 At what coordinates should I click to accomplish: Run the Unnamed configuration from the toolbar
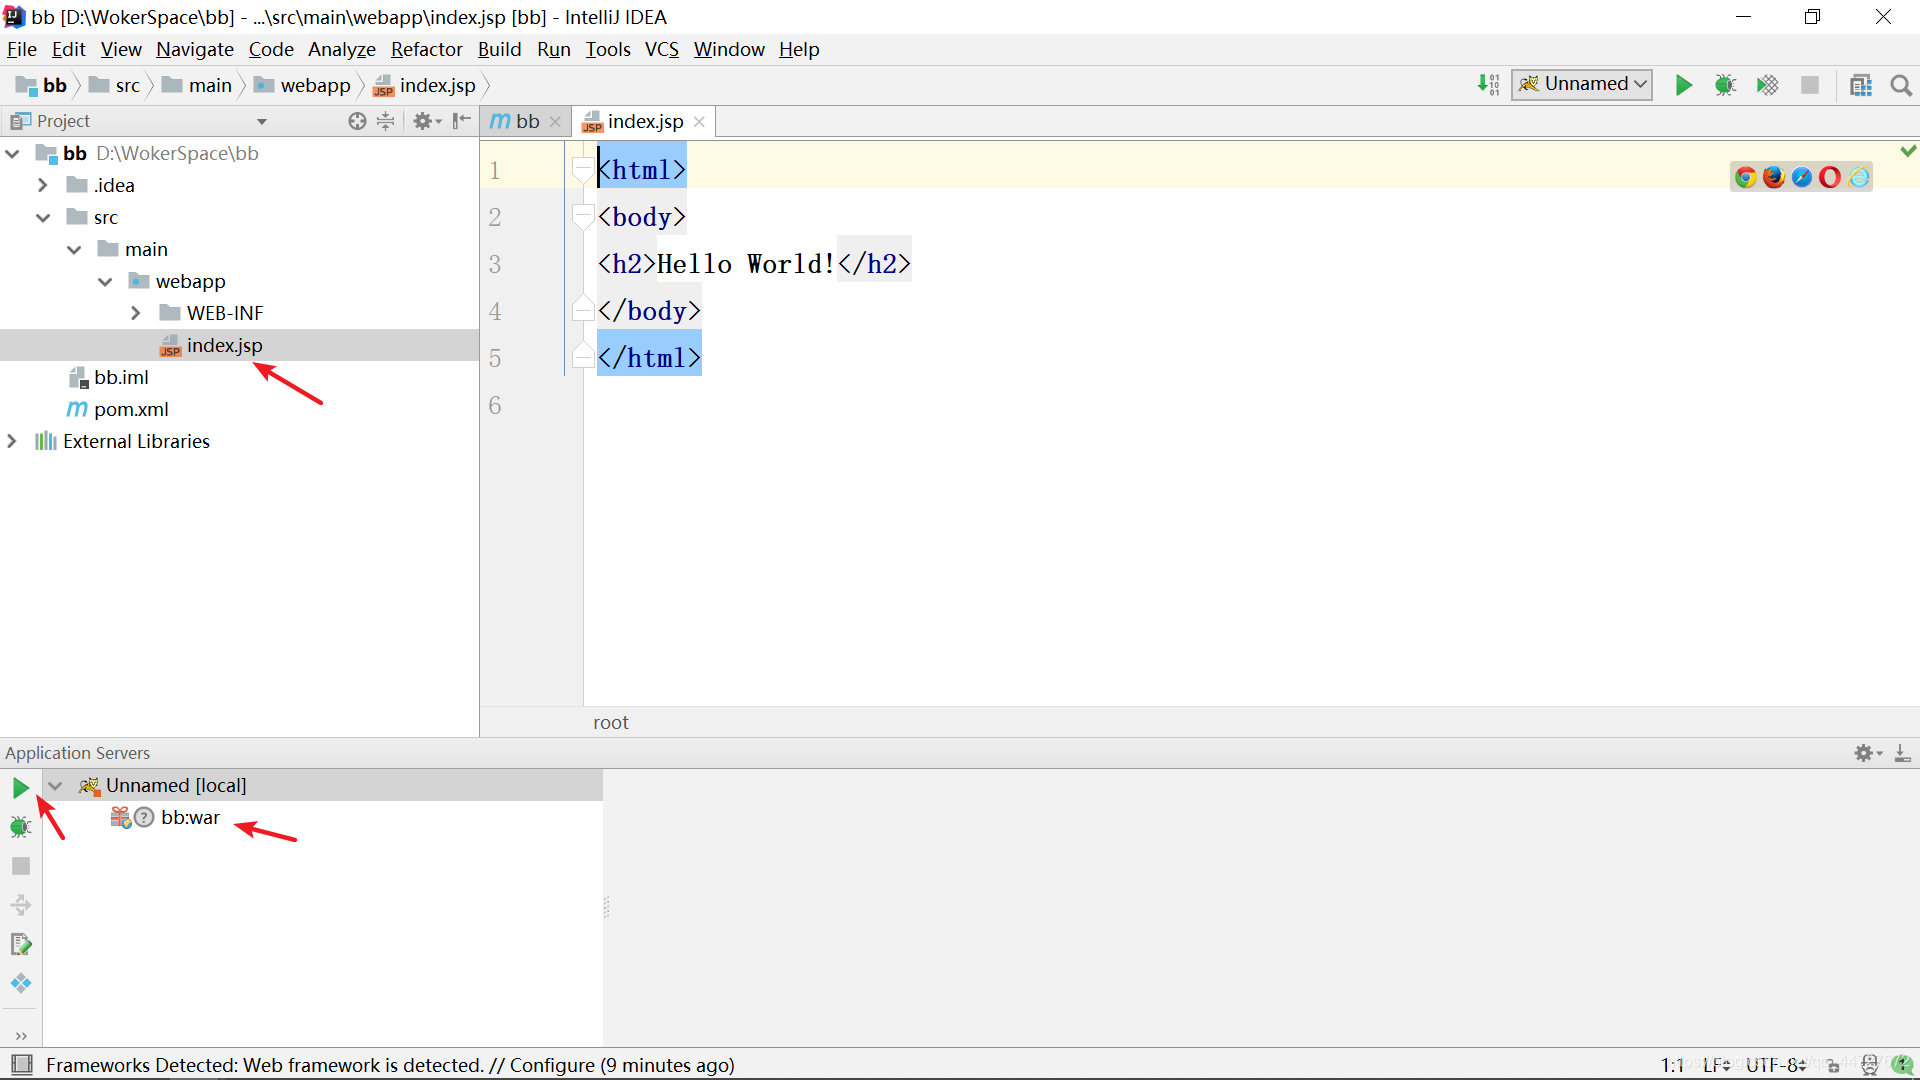point(1684,85)
